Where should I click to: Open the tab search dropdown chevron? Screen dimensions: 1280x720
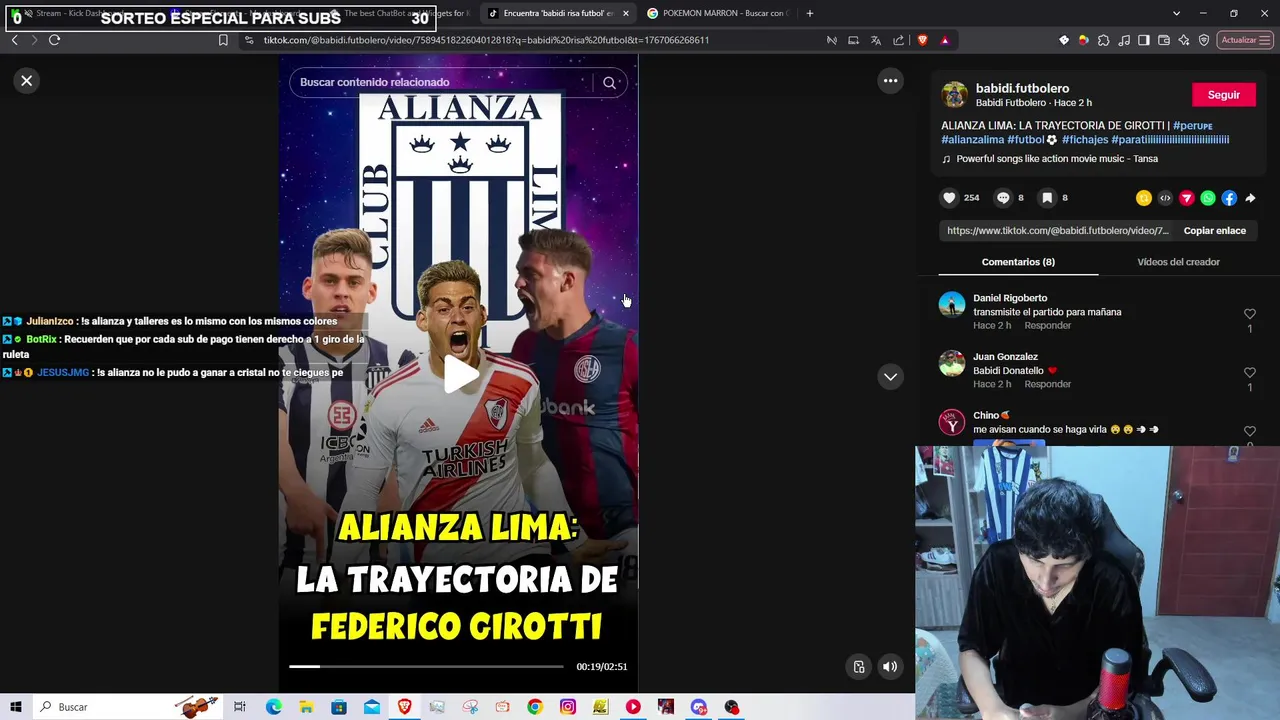coord(1176,13)
